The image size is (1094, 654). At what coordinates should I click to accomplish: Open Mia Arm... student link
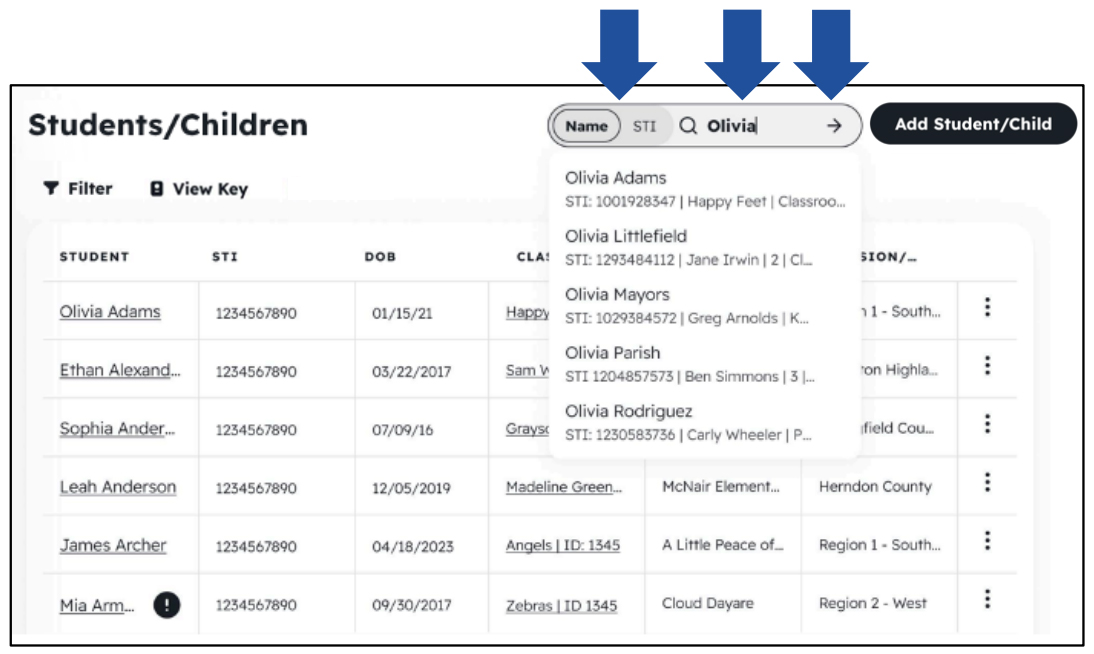coord(96,605)
